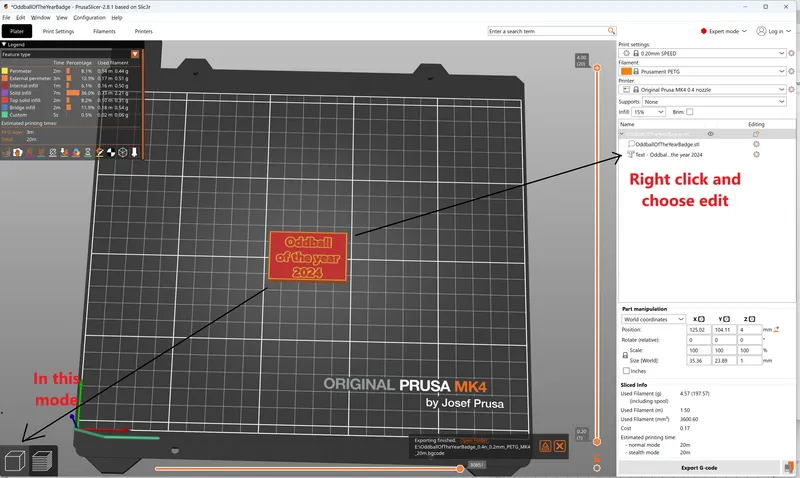This screenshot has width=800, height=478.
Task: Toggle the X axis mirror button
Action: click(702, 319)
